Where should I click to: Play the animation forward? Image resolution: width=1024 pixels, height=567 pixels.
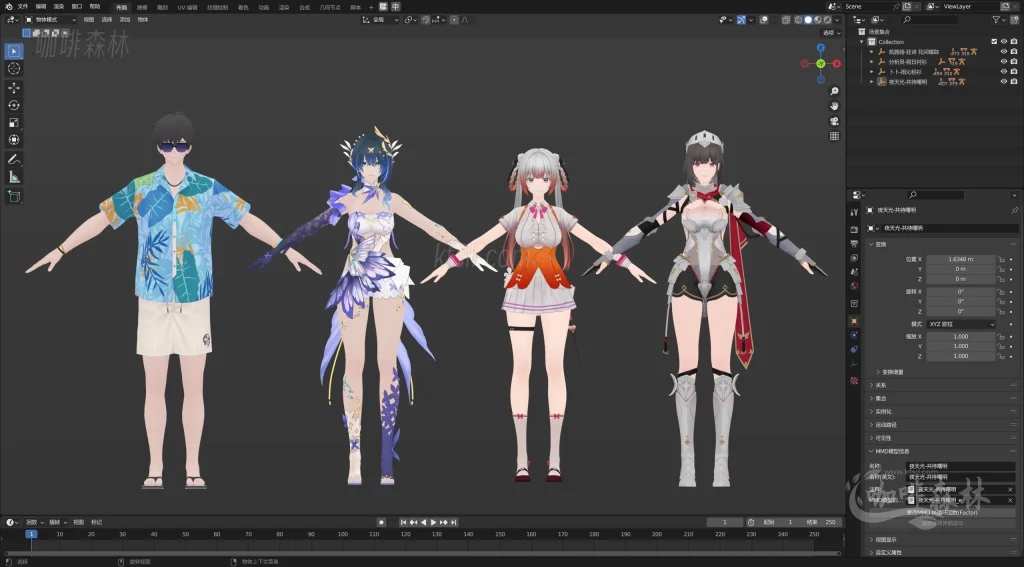[x=433, y=522]
